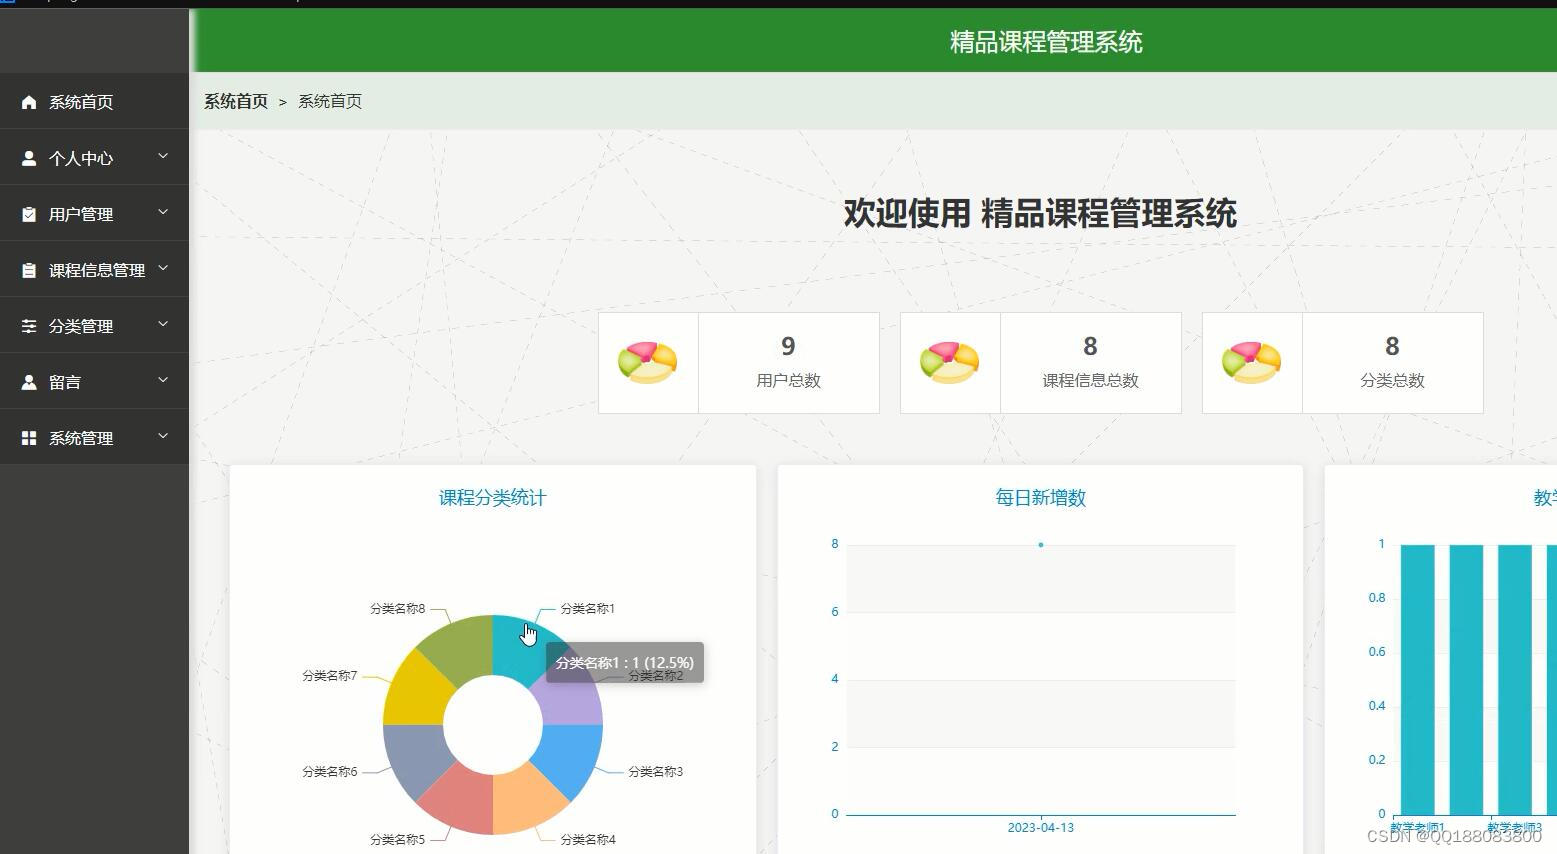Click the 用户管理 checklist icon in sidebar
Viewport: 1557px width, 854px height.
(28, 213)
